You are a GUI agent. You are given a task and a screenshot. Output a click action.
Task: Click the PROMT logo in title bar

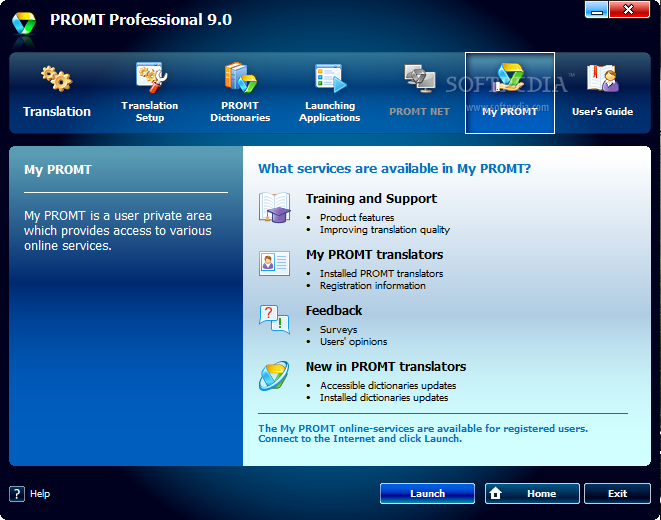[24, 24]
